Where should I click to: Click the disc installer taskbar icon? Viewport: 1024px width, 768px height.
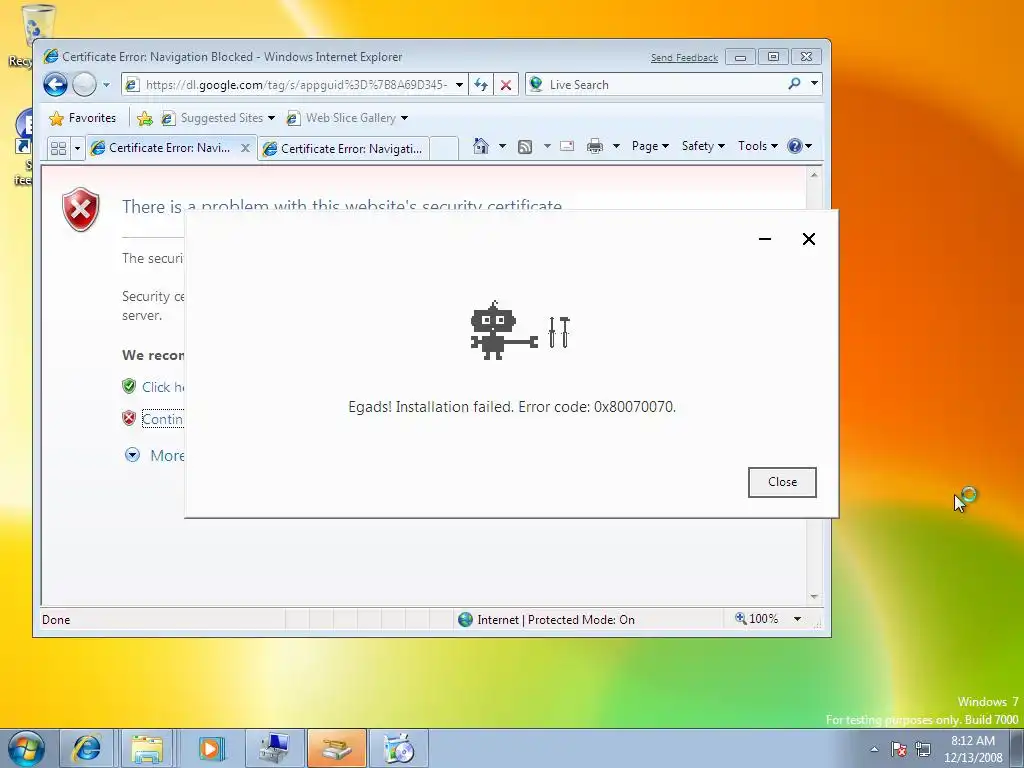point(399,748)
